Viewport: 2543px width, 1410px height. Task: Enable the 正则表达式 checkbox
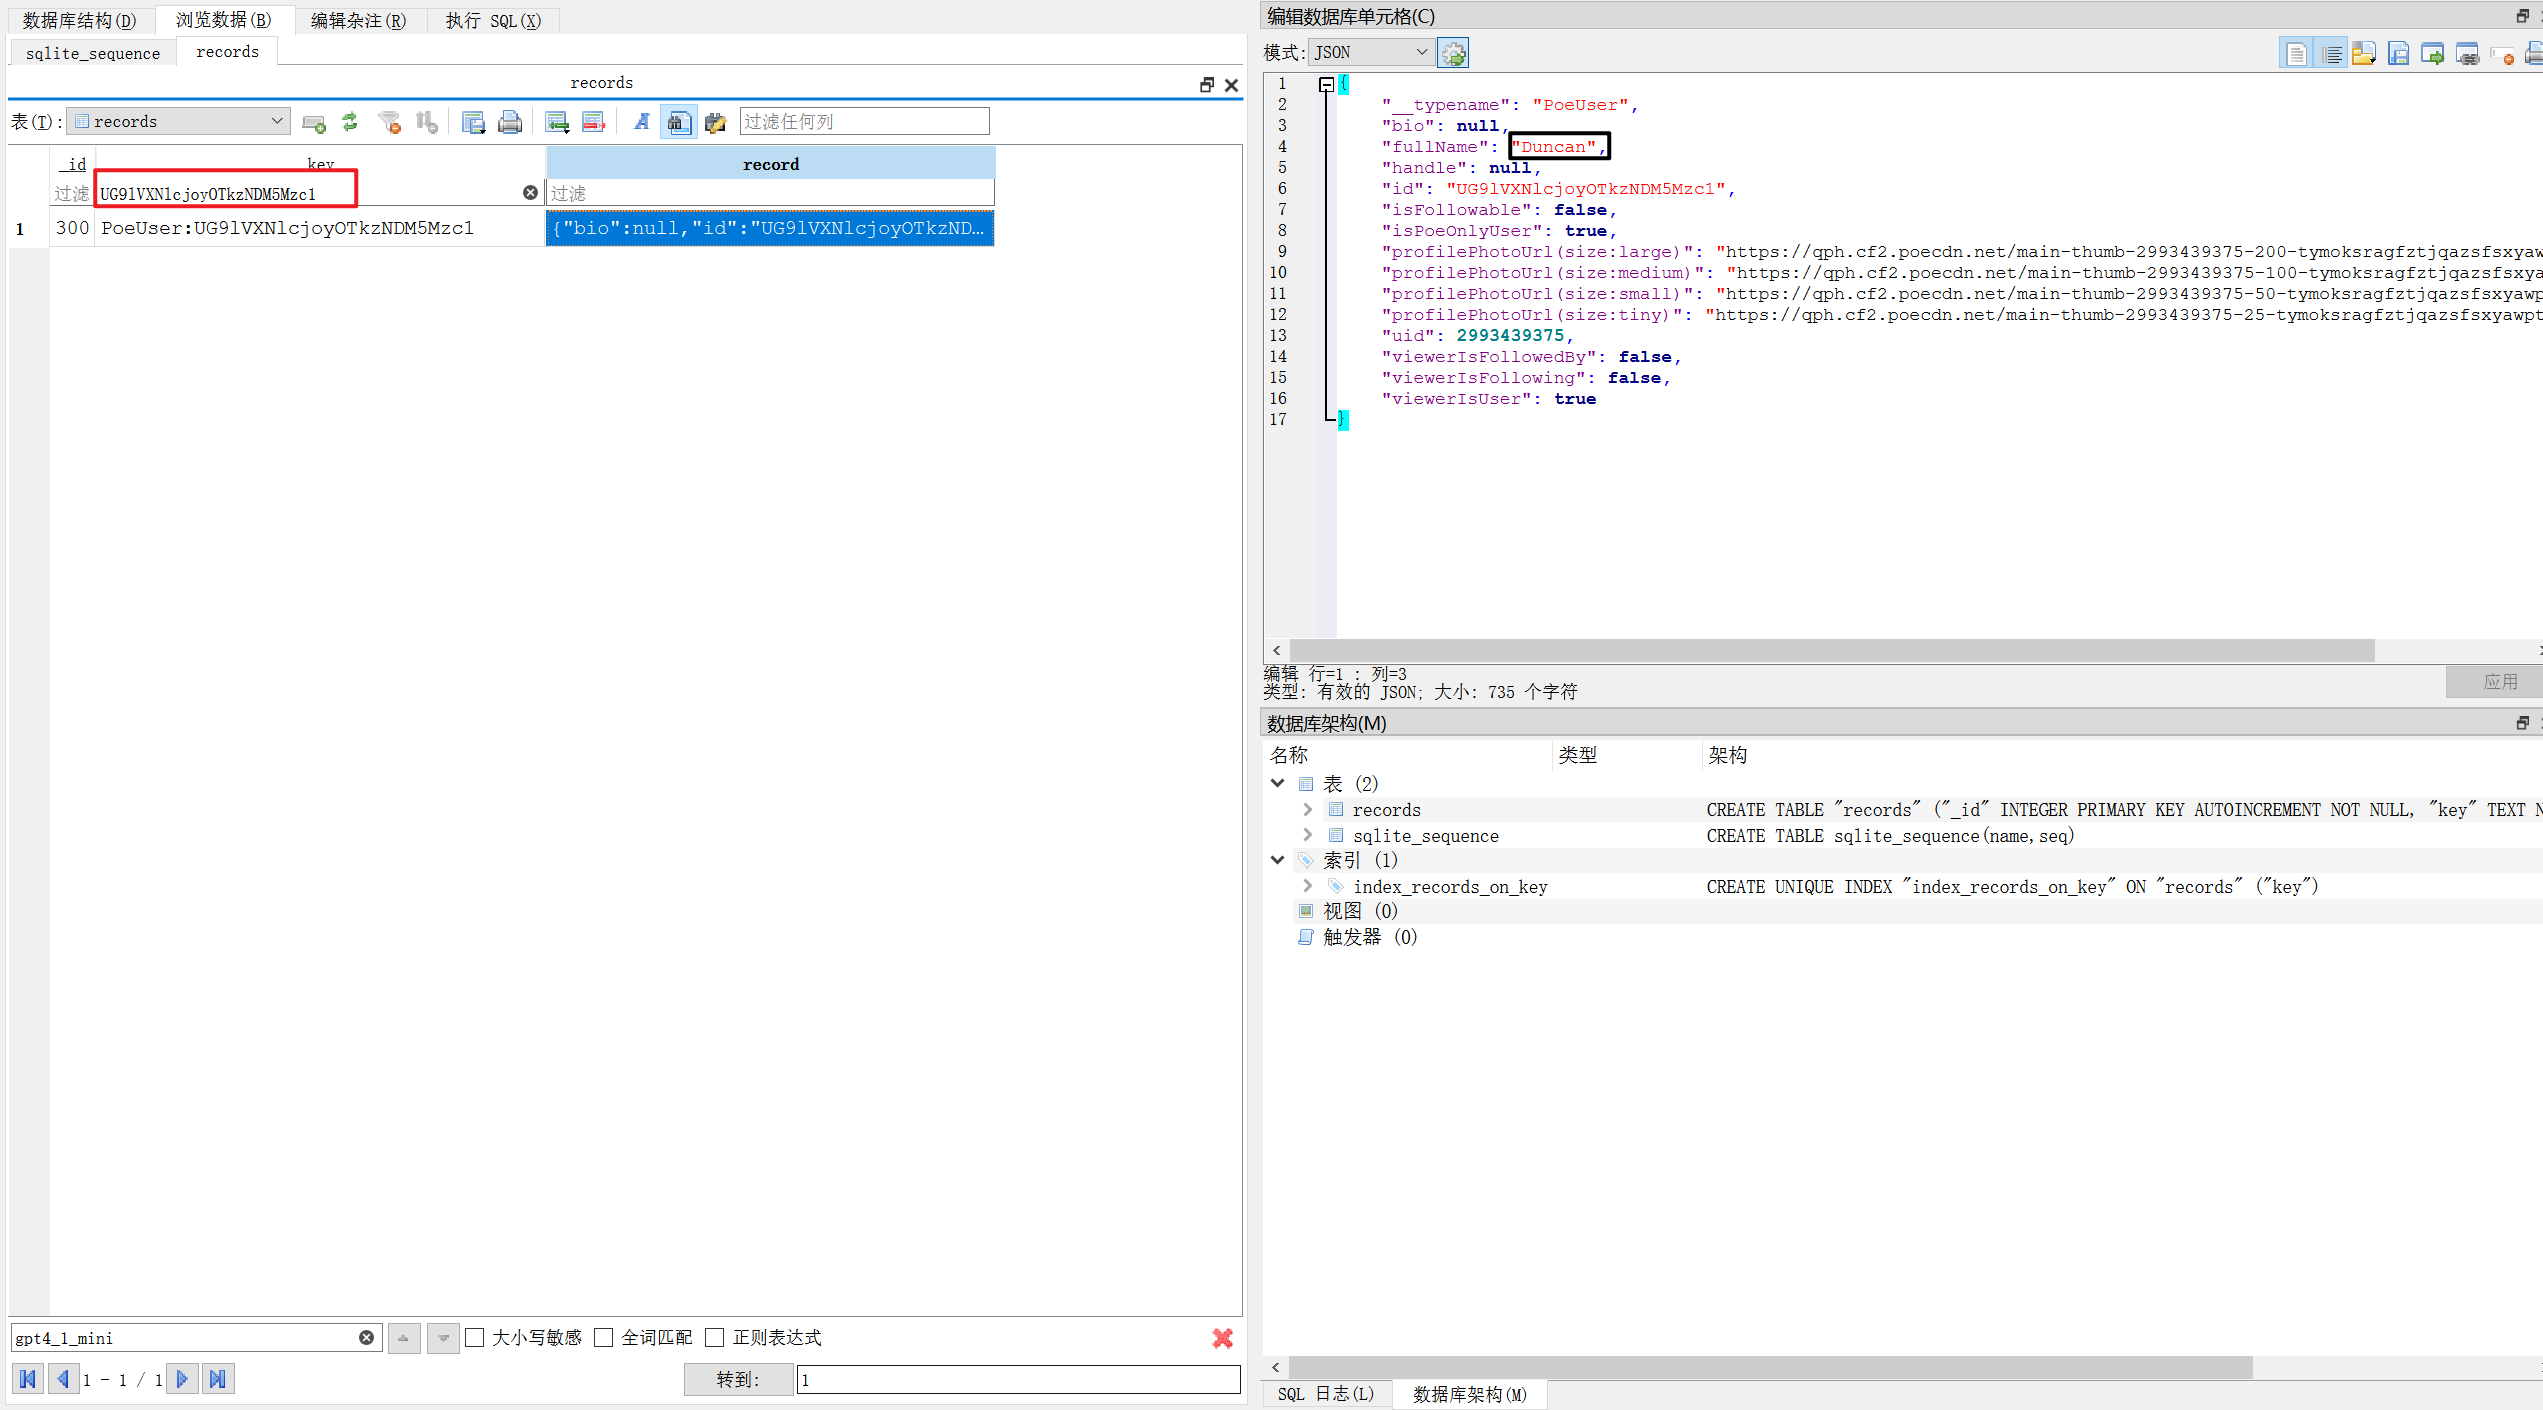point(714,1338)
